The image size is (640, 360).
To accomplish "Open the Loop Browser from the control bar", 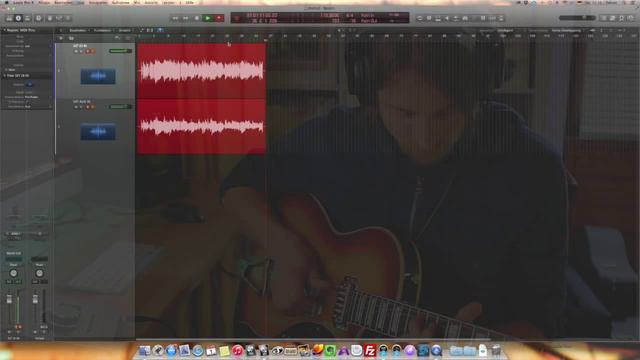I will tap(622, 18).
